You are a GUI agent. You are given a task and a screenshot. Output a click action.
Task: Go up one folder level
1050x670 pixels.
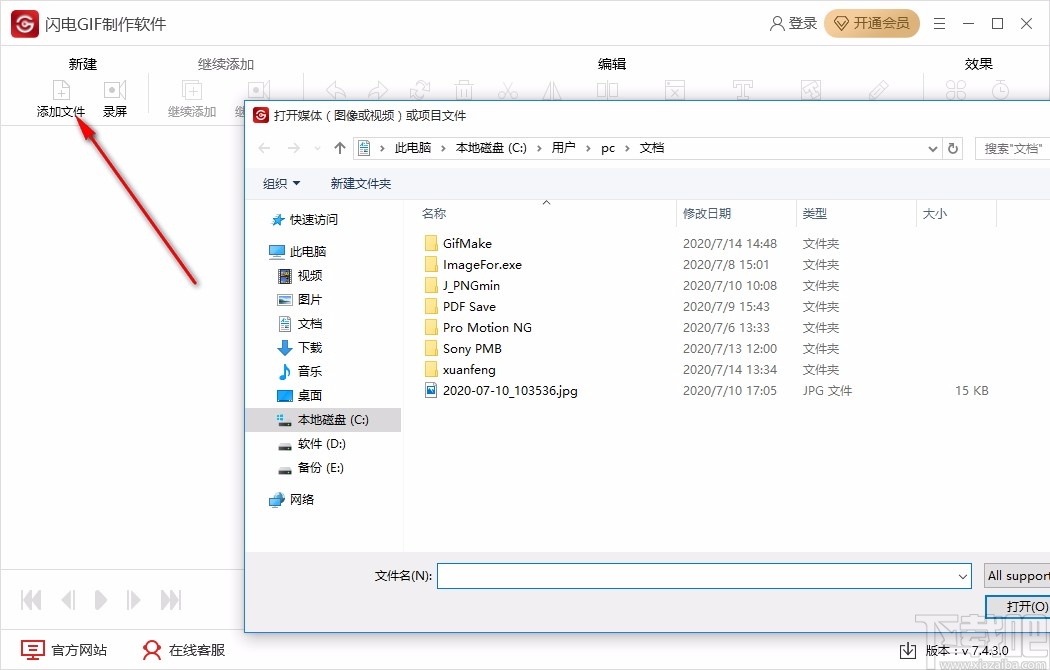click(x=340, y=149)
